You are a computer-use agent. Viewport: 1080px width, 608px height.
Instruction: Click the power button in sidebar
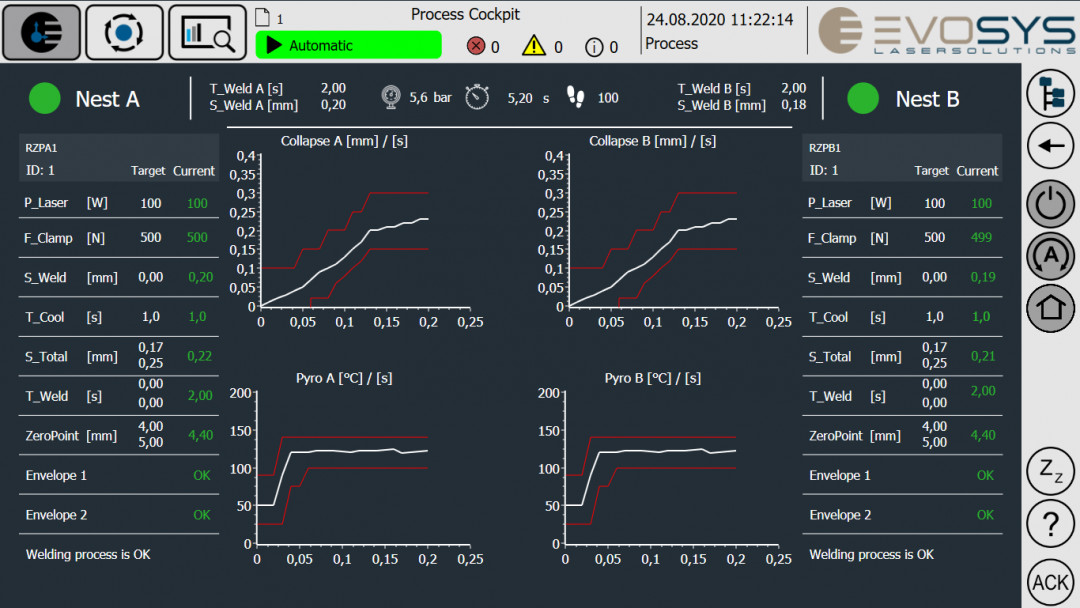[x=1050, y=203]
